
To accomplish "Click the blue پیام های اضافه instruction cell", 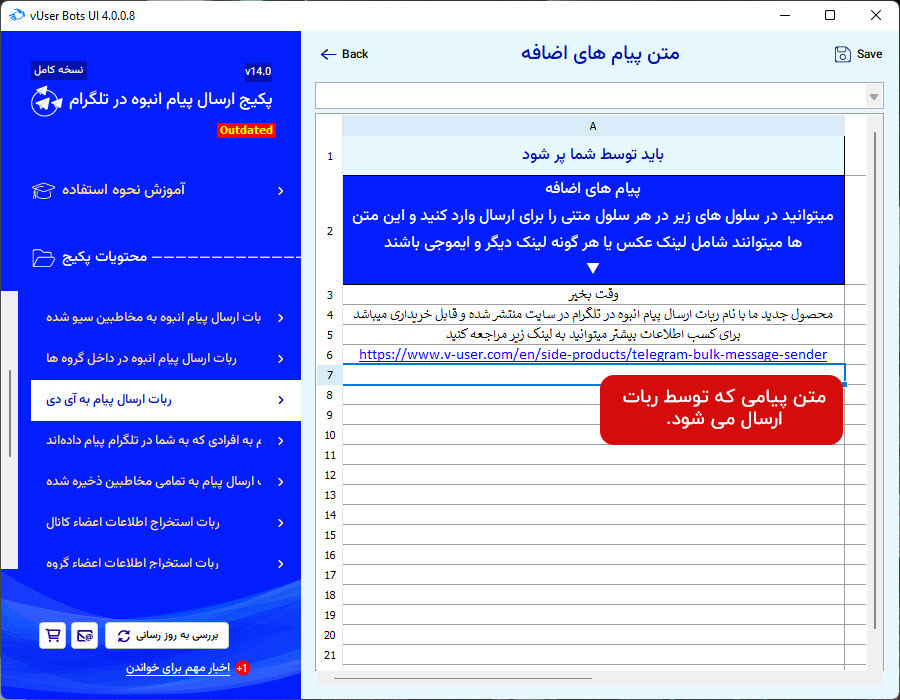I will (593, 230).
